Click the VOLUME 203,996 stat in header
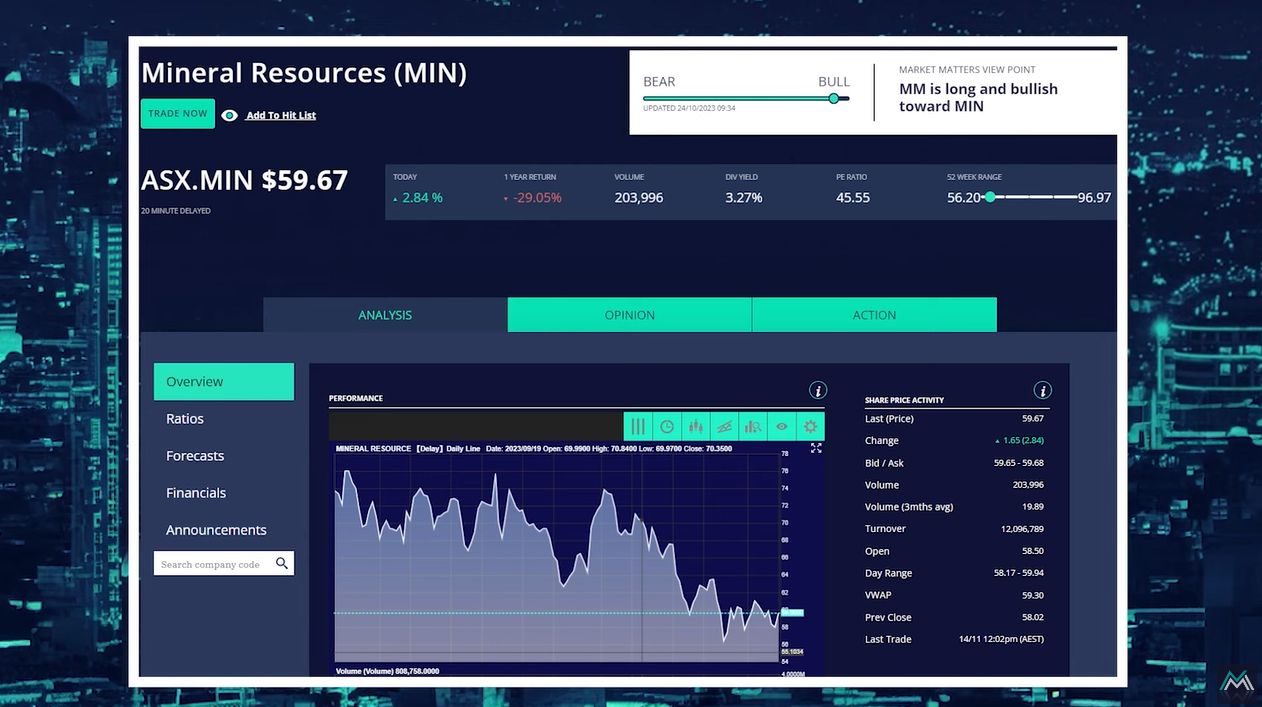The height and width of the screenshot is (707, 1262). (x=639, y=198)
